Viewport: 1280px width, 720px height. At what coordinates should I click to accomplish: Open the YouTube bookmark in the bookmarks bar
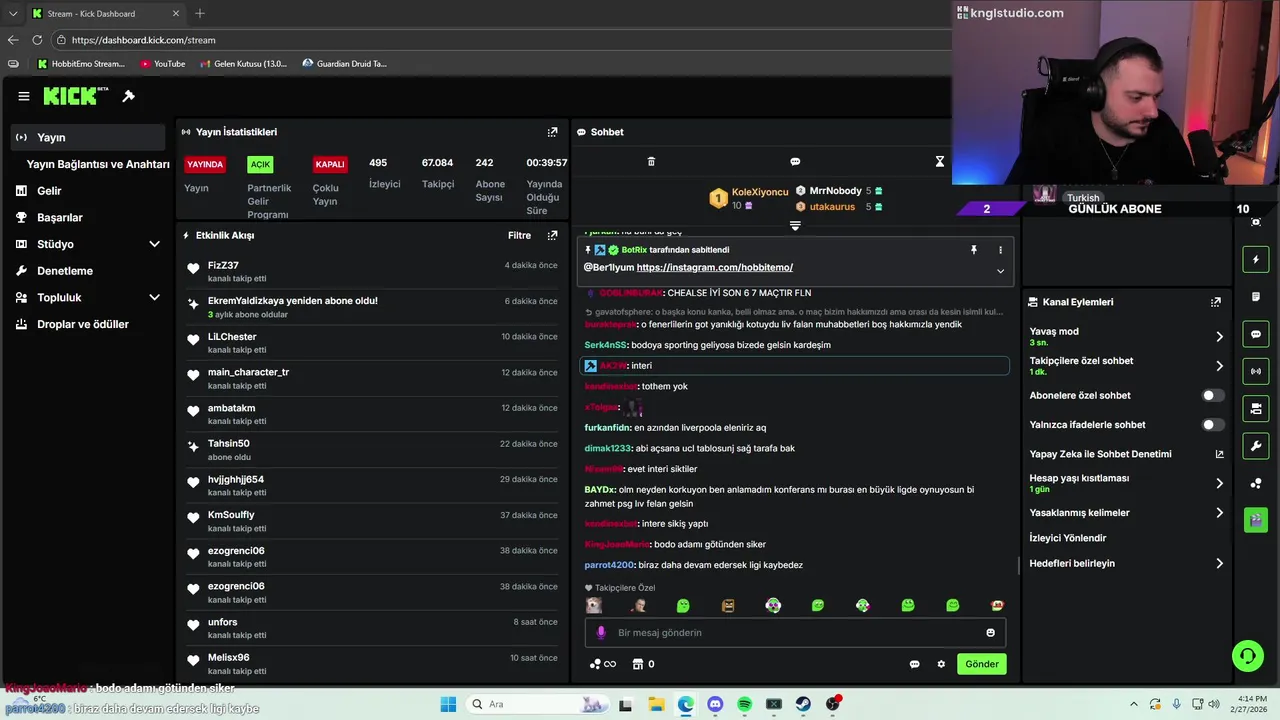pos(163,64)
